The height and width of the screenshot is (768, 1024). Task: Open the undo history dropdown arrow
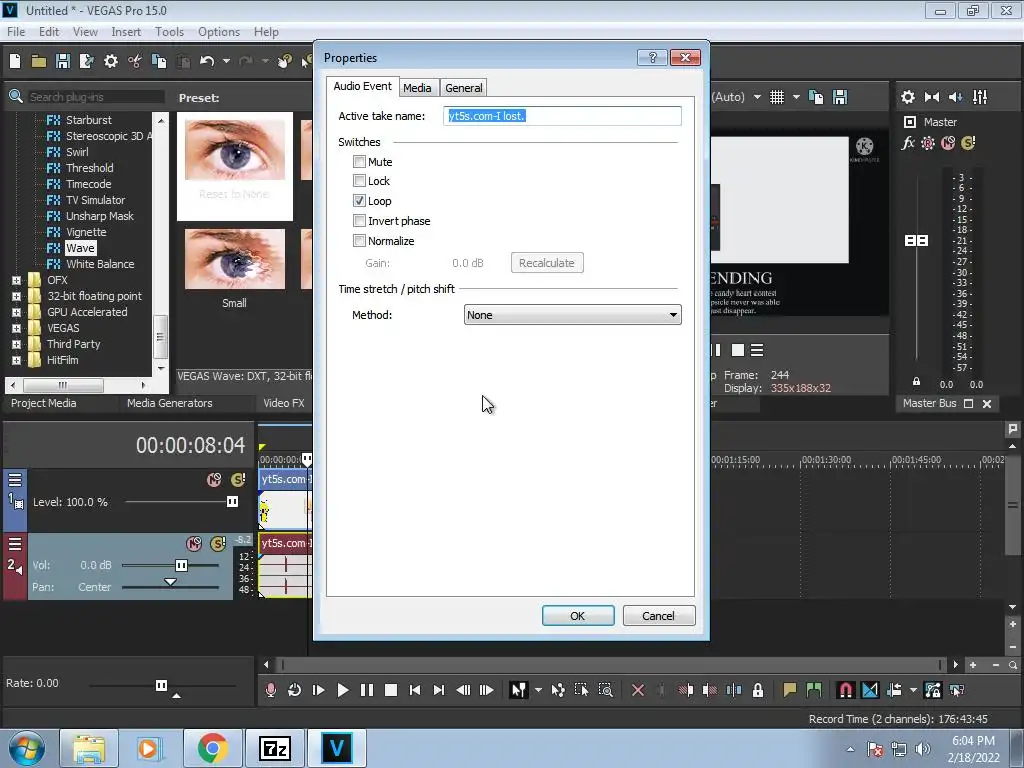[226, 61]
